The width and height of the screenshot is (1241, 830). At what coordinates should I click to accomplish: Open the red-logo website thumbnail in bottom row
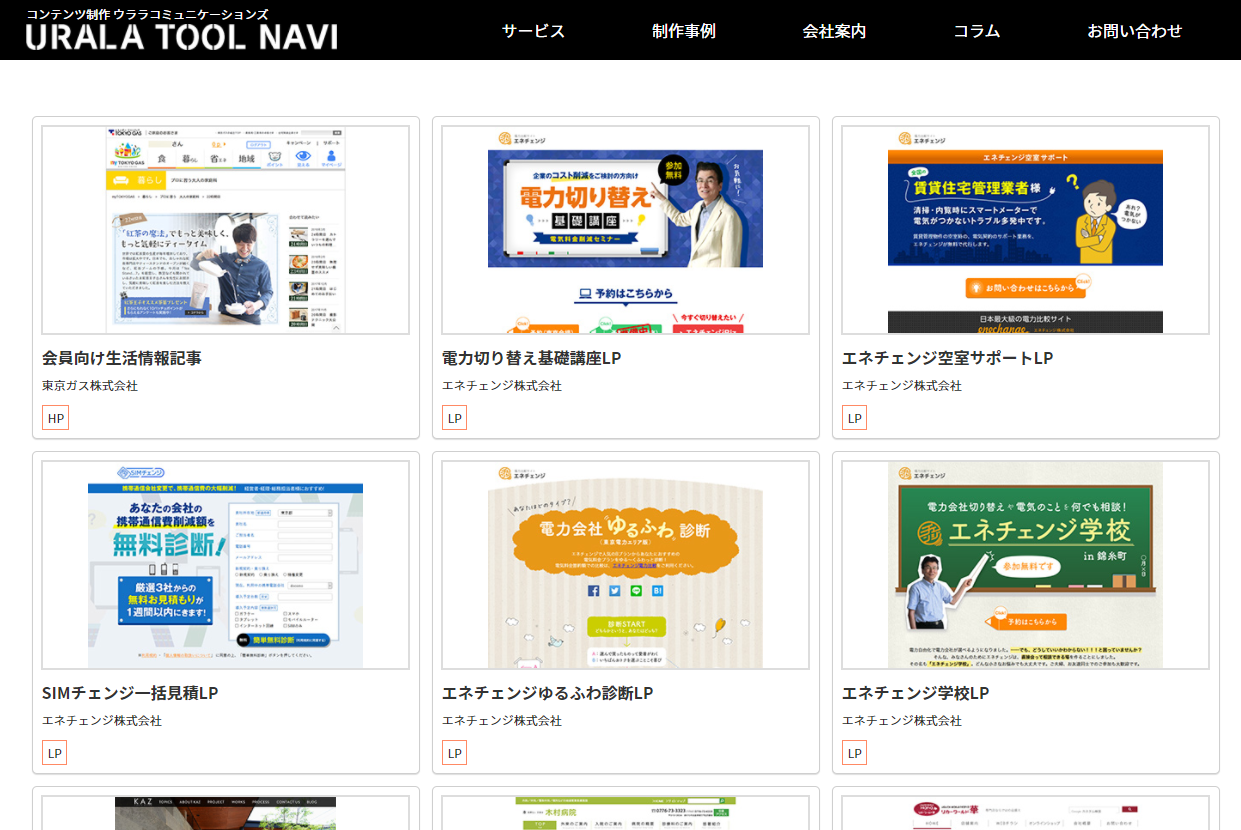click(1026, 813)
